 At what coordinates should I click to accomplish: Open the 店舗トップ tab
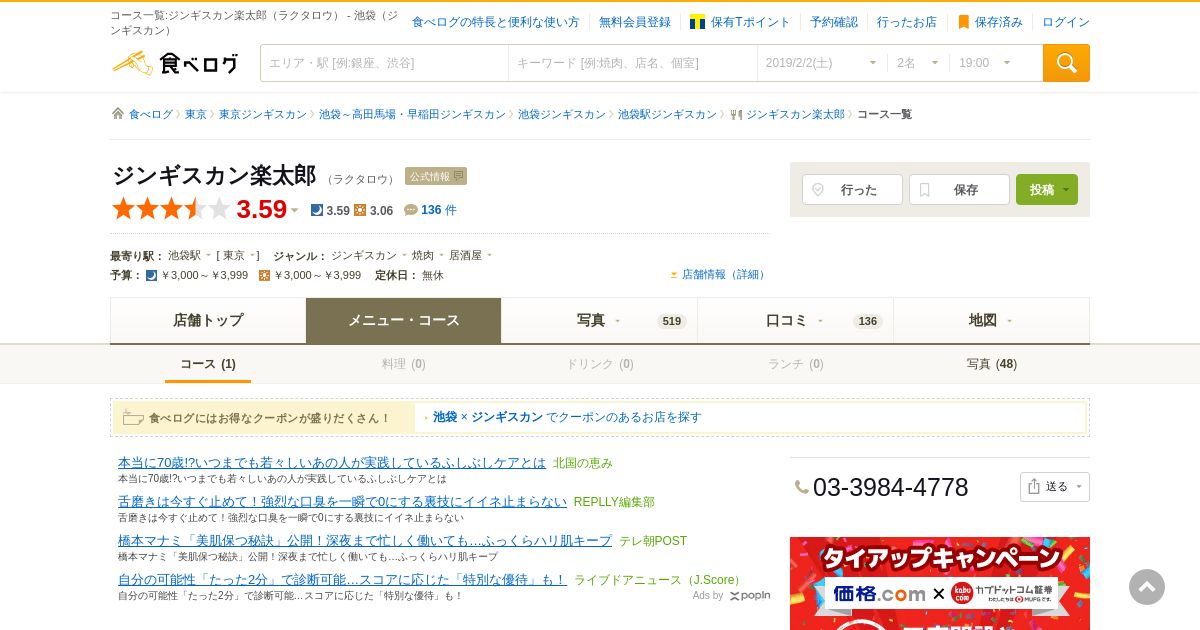(208, 320)
